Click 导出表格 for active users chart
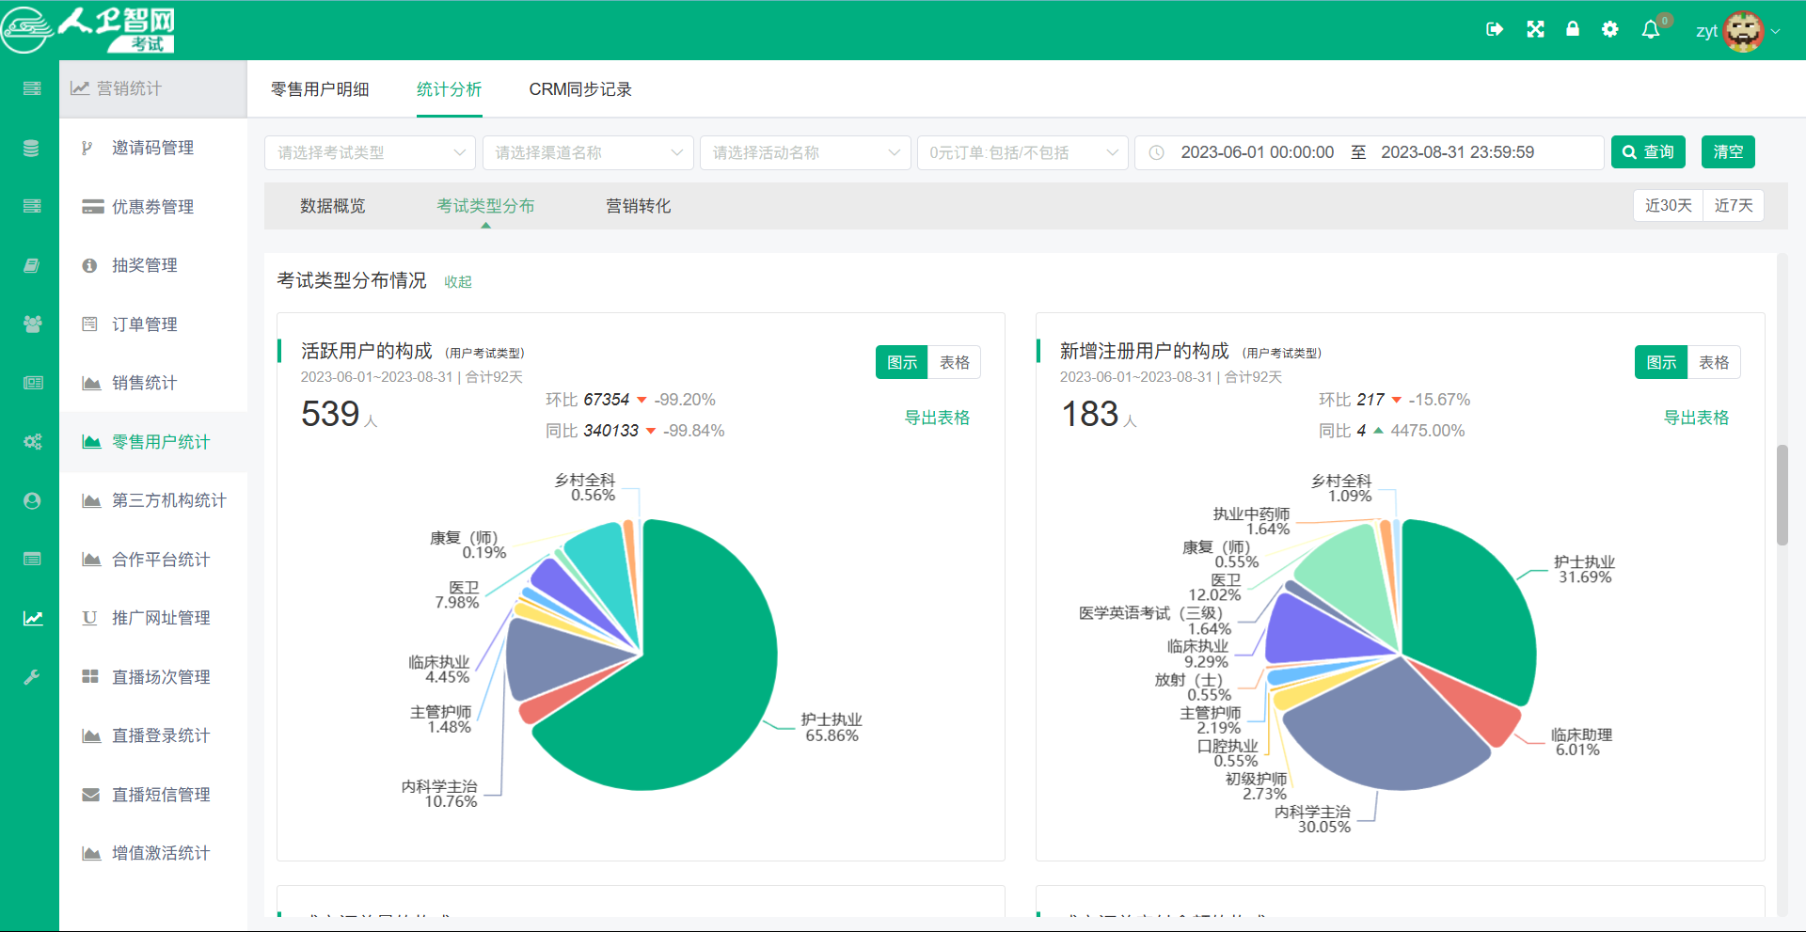 click(937, 418)
